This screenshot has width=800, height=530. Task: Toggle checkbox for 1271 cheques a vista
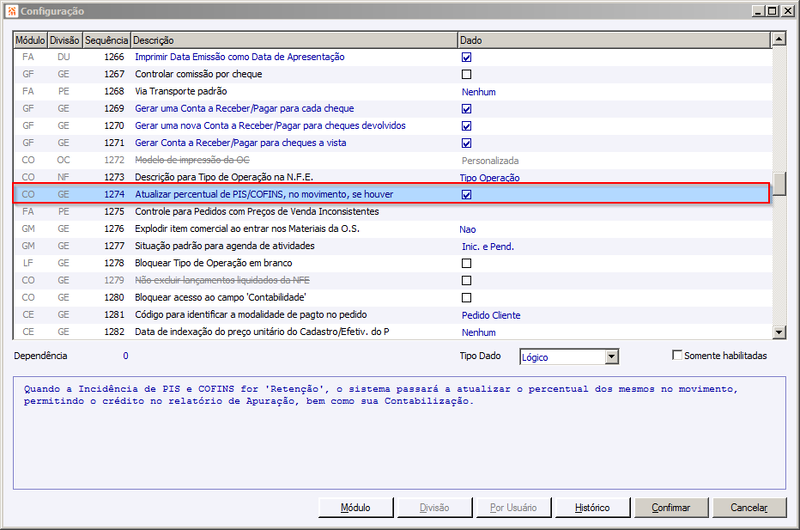coord(466,143)
